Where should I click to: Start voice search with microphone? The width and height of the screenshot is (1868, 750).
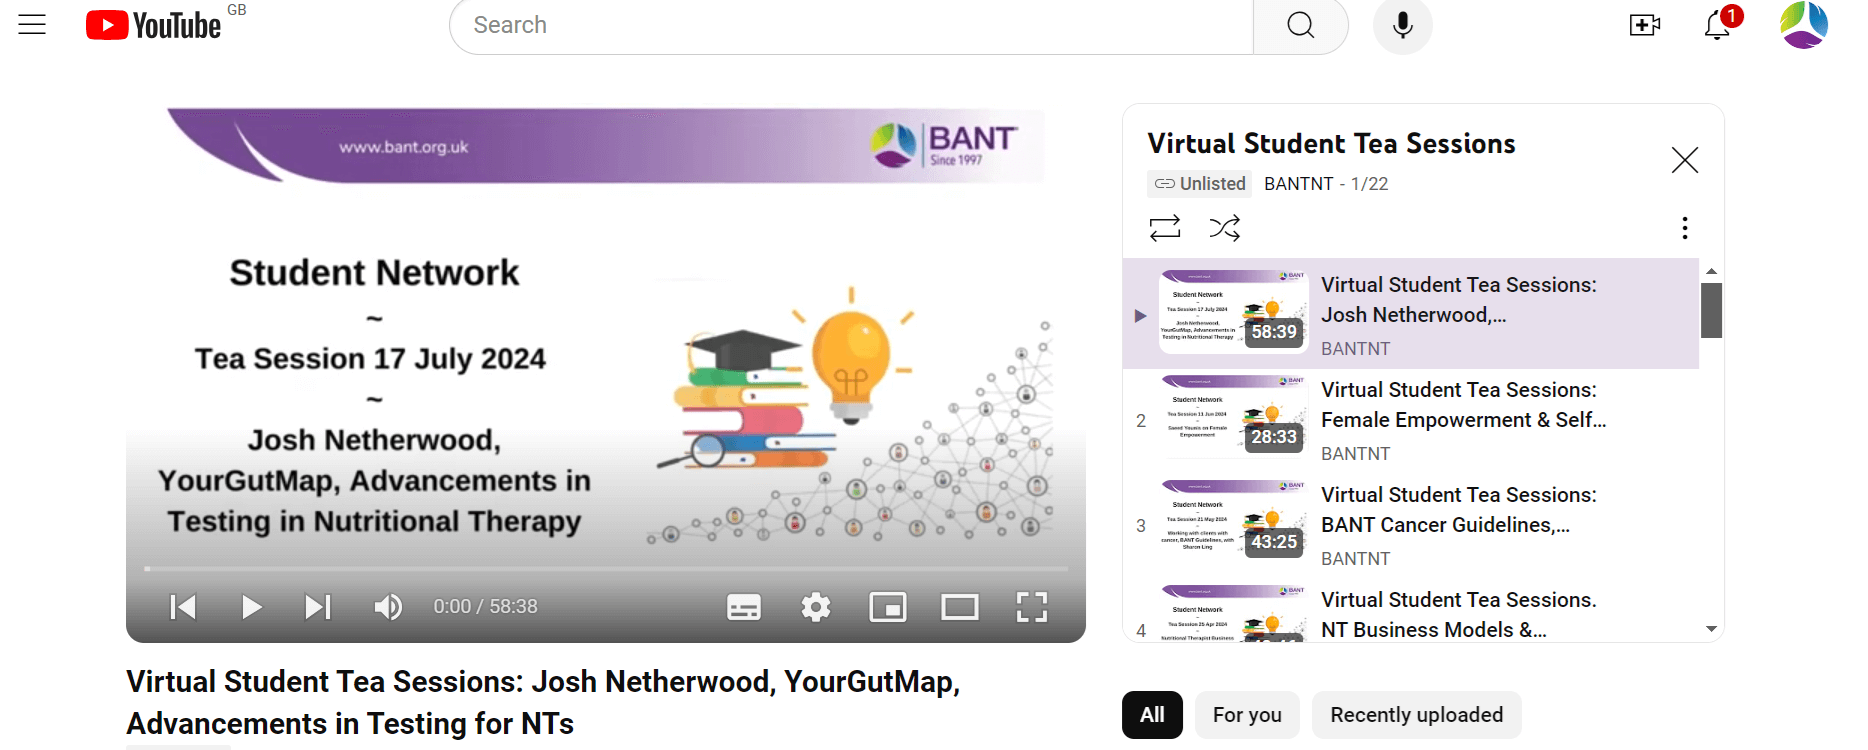(1402, 25)
